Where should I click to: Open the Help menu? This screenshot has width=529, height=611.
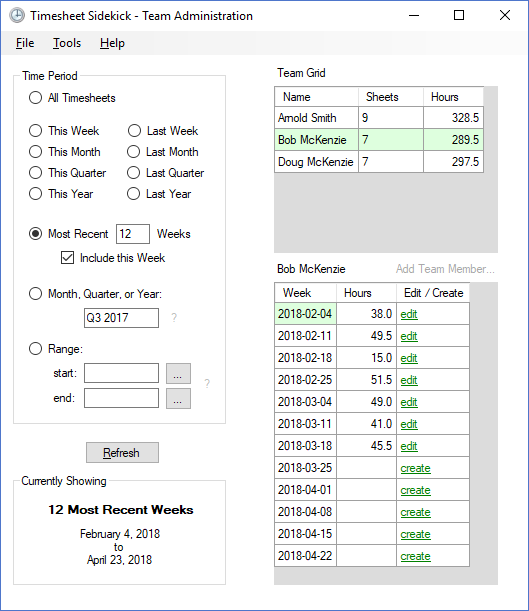[x=112, y=43]
